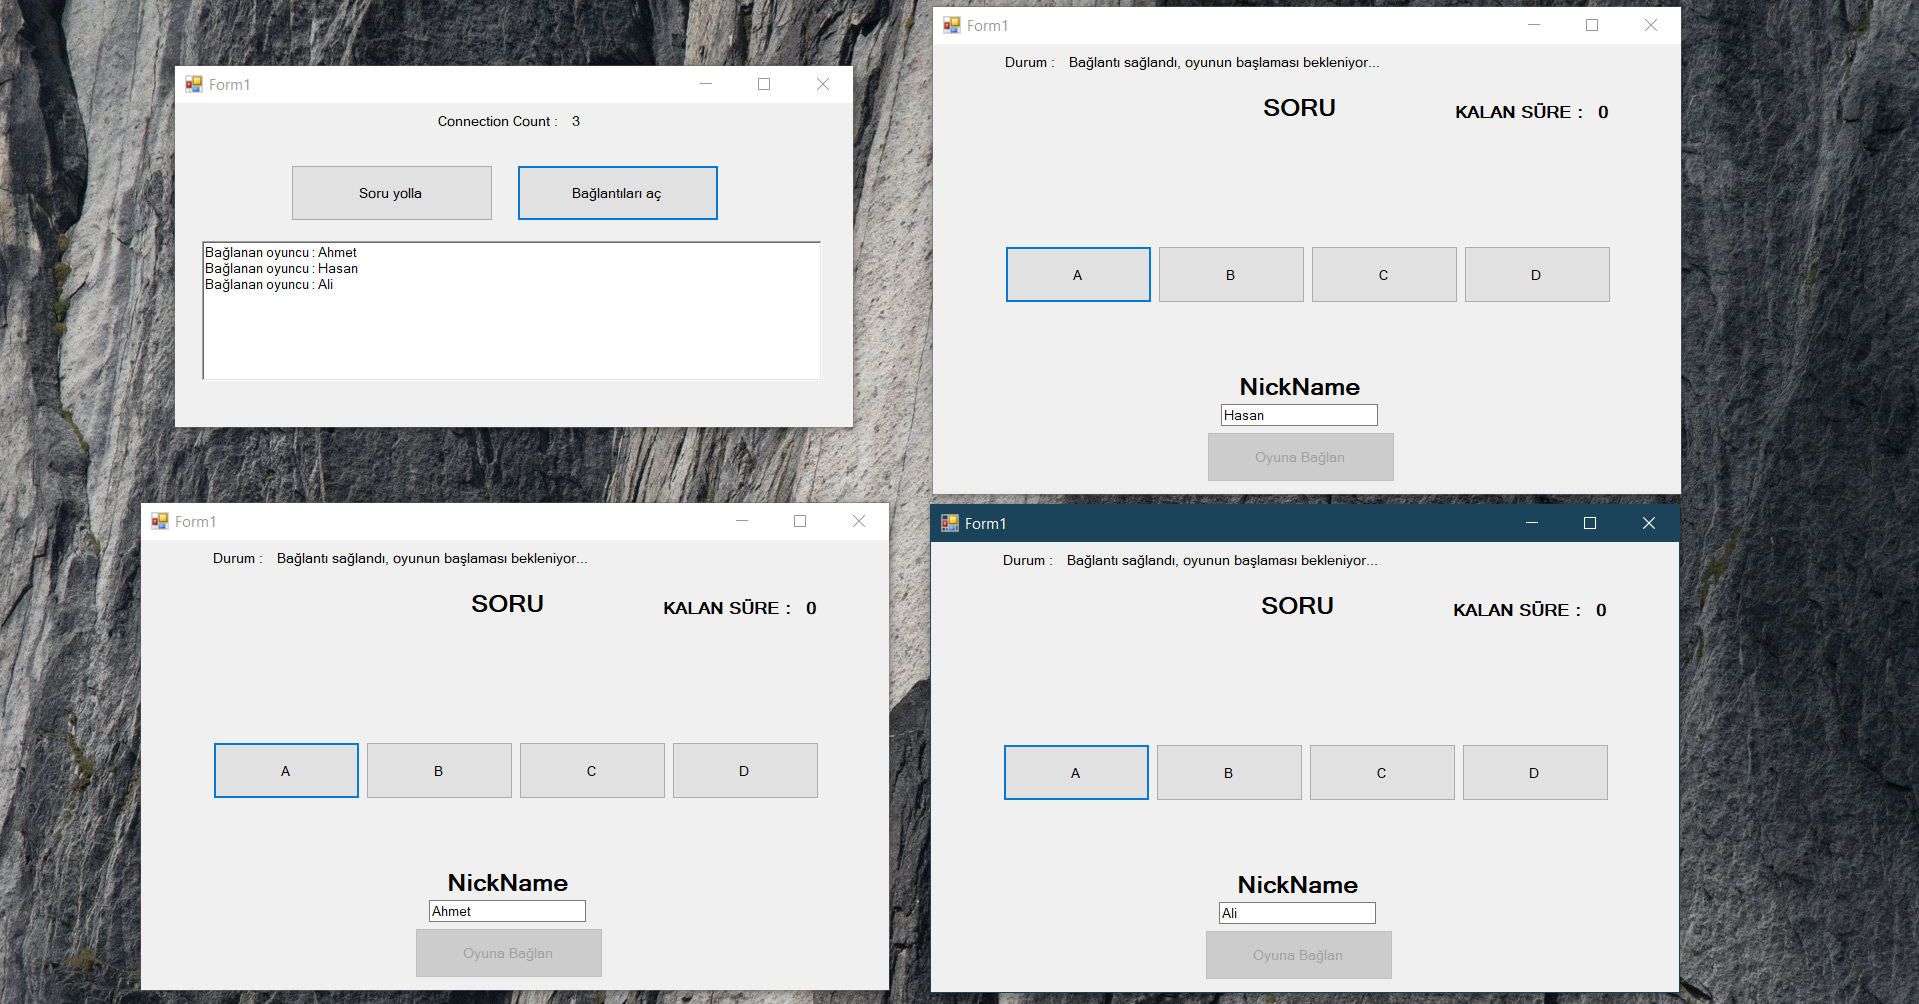Select answer A in Hasan's window
This screenshot has width=1919, height=1004.
[x=1077, y=274]
